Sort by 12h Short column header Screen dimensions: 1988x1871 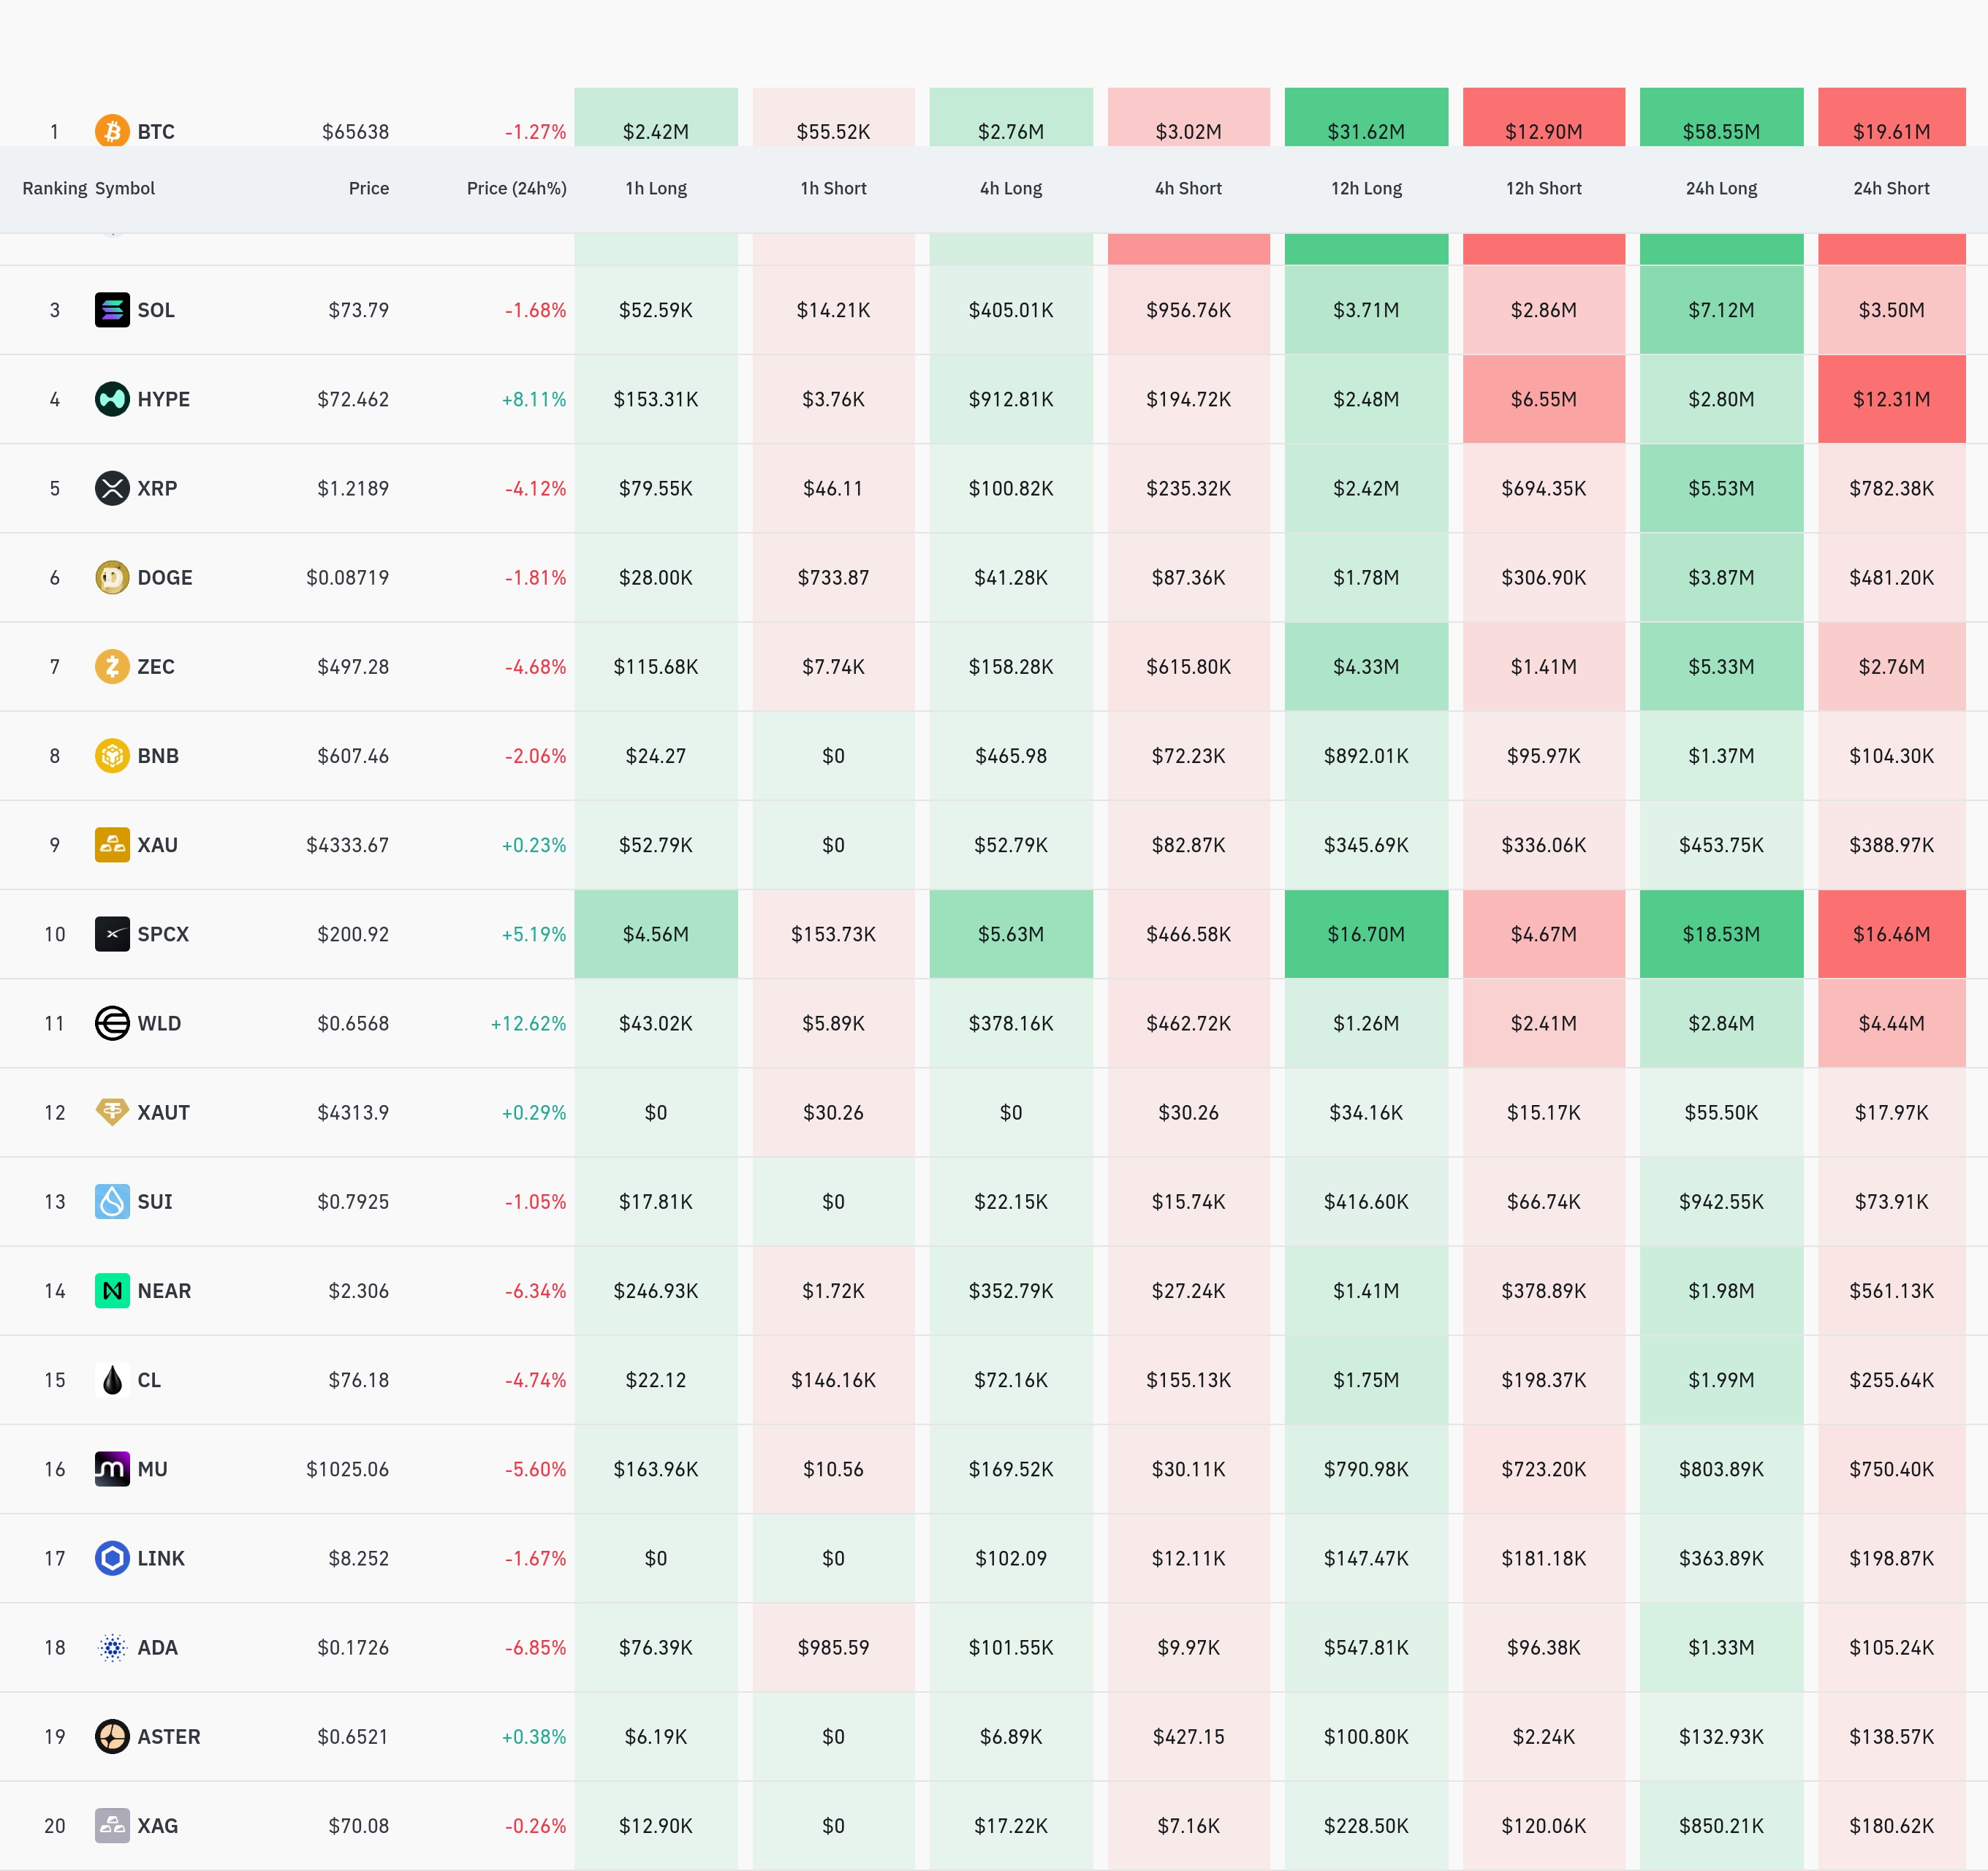1544,188
